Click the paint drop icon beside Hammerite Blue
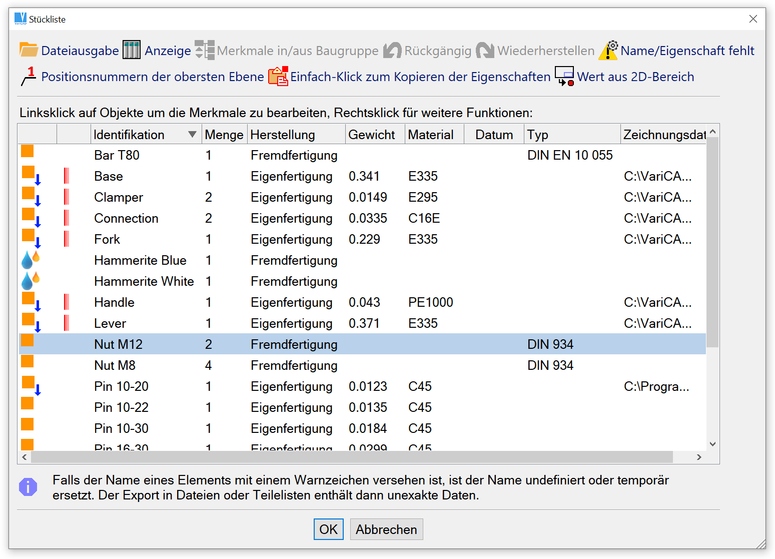Viewport: 775px width, 559px height. point(30,260)
